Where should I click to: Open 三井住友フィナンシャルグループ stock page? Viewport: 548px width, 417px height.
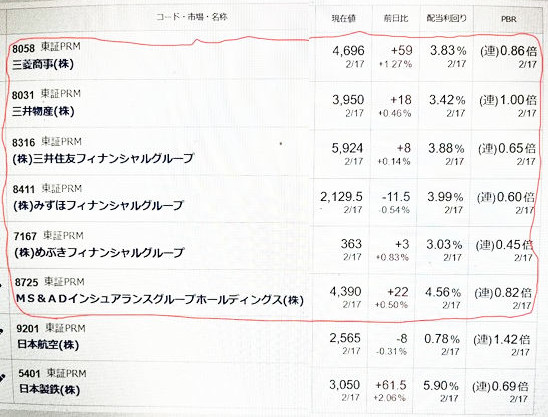pyautogui.click(x=103, y=159)
